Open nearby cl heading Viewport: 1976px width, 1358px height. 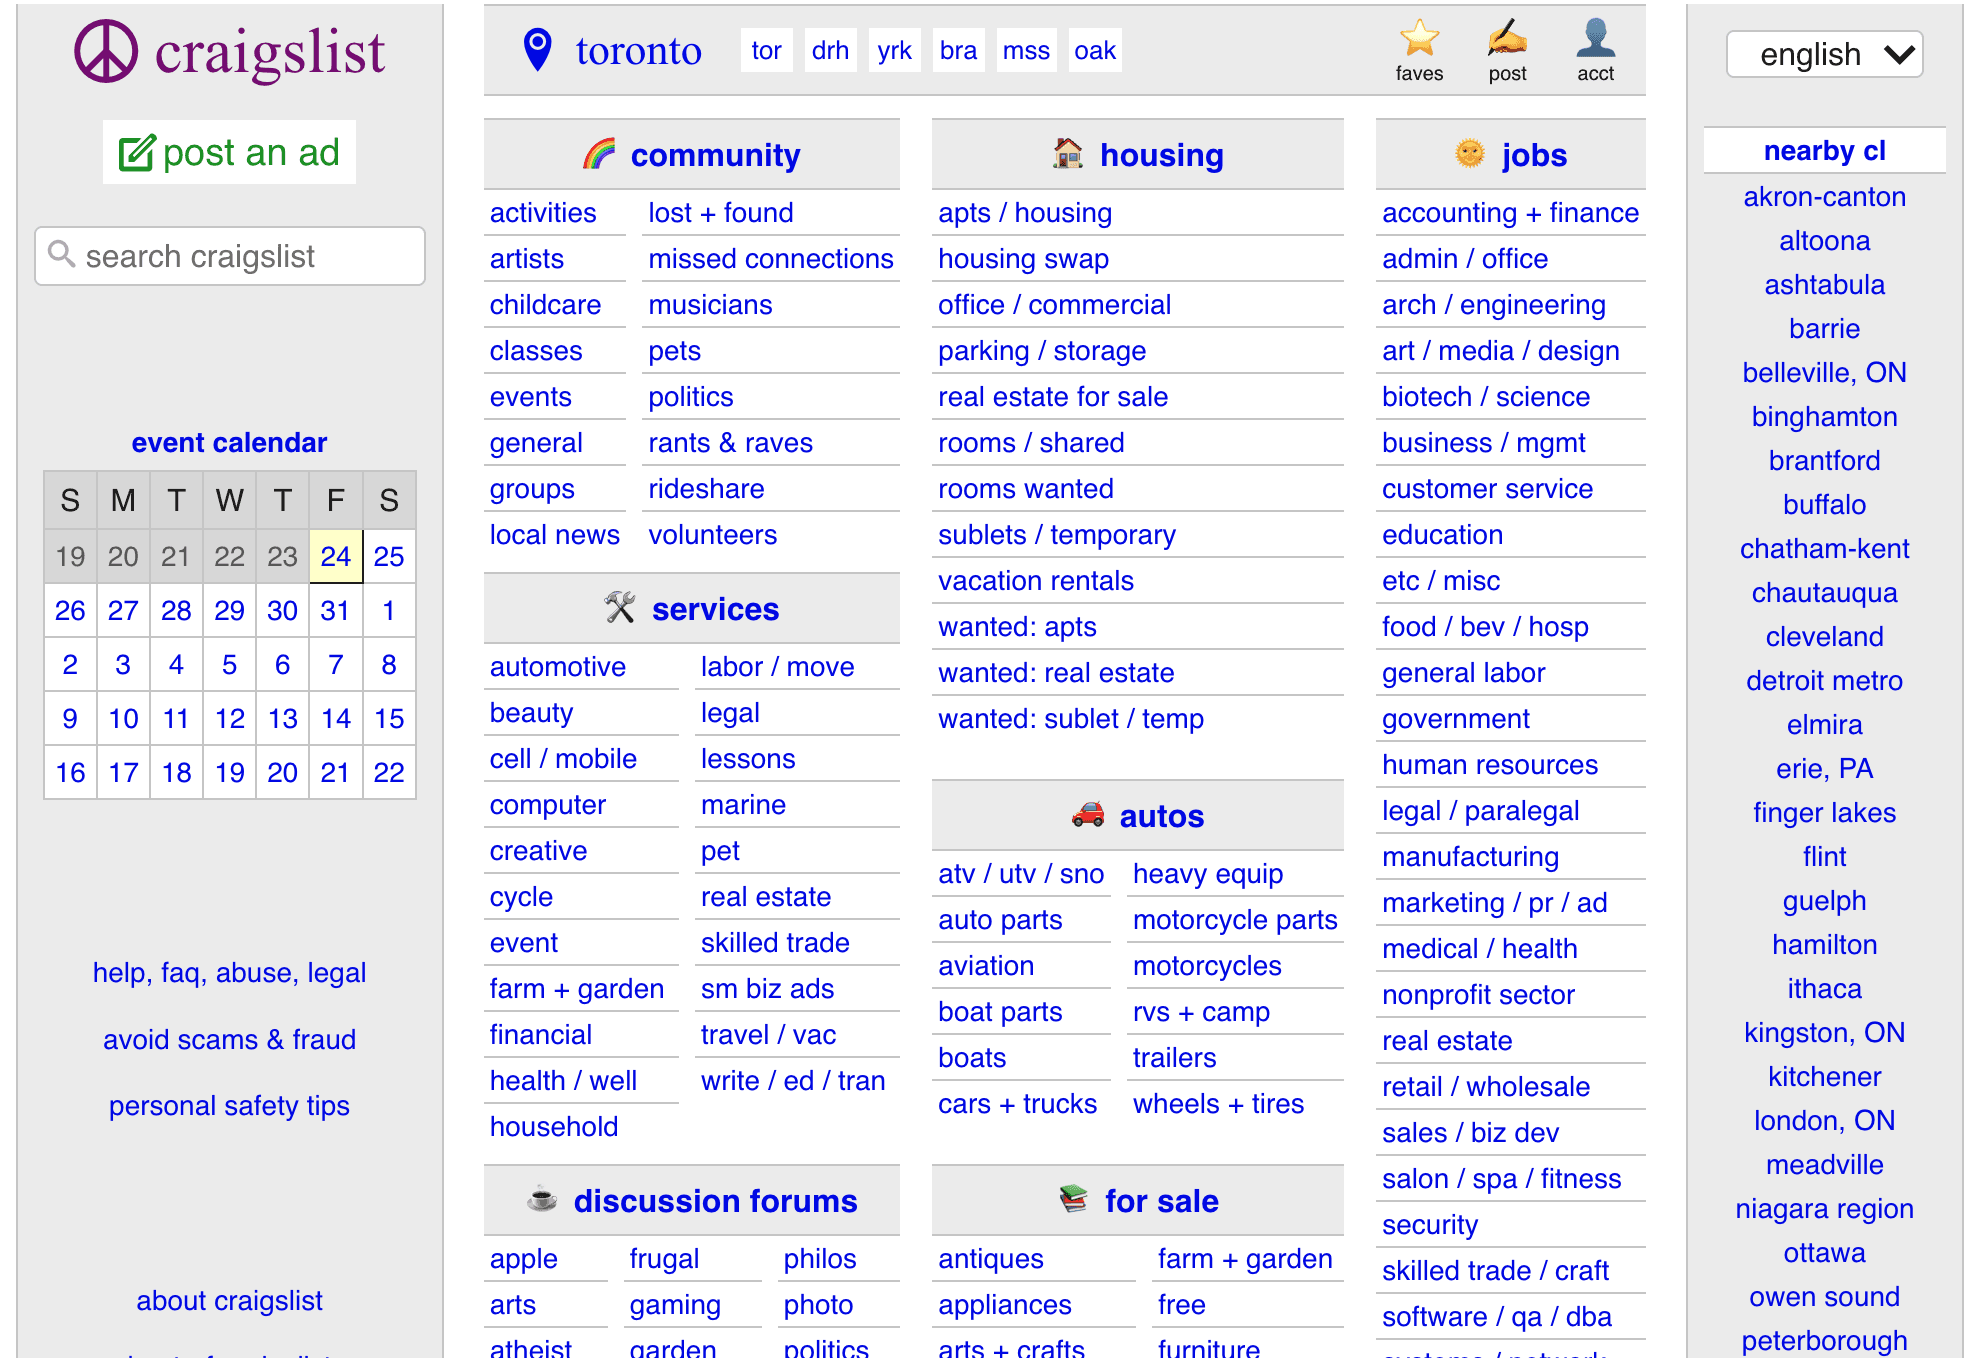(1825, 150)
